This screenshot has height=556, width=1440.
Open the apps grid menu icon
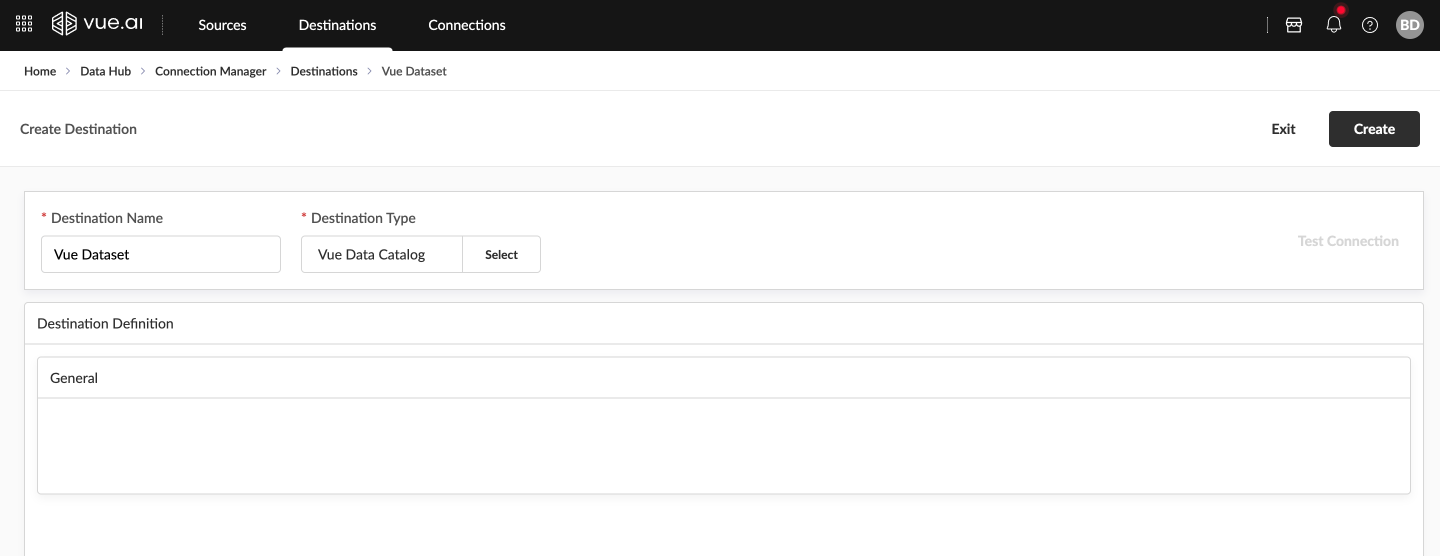24,25
